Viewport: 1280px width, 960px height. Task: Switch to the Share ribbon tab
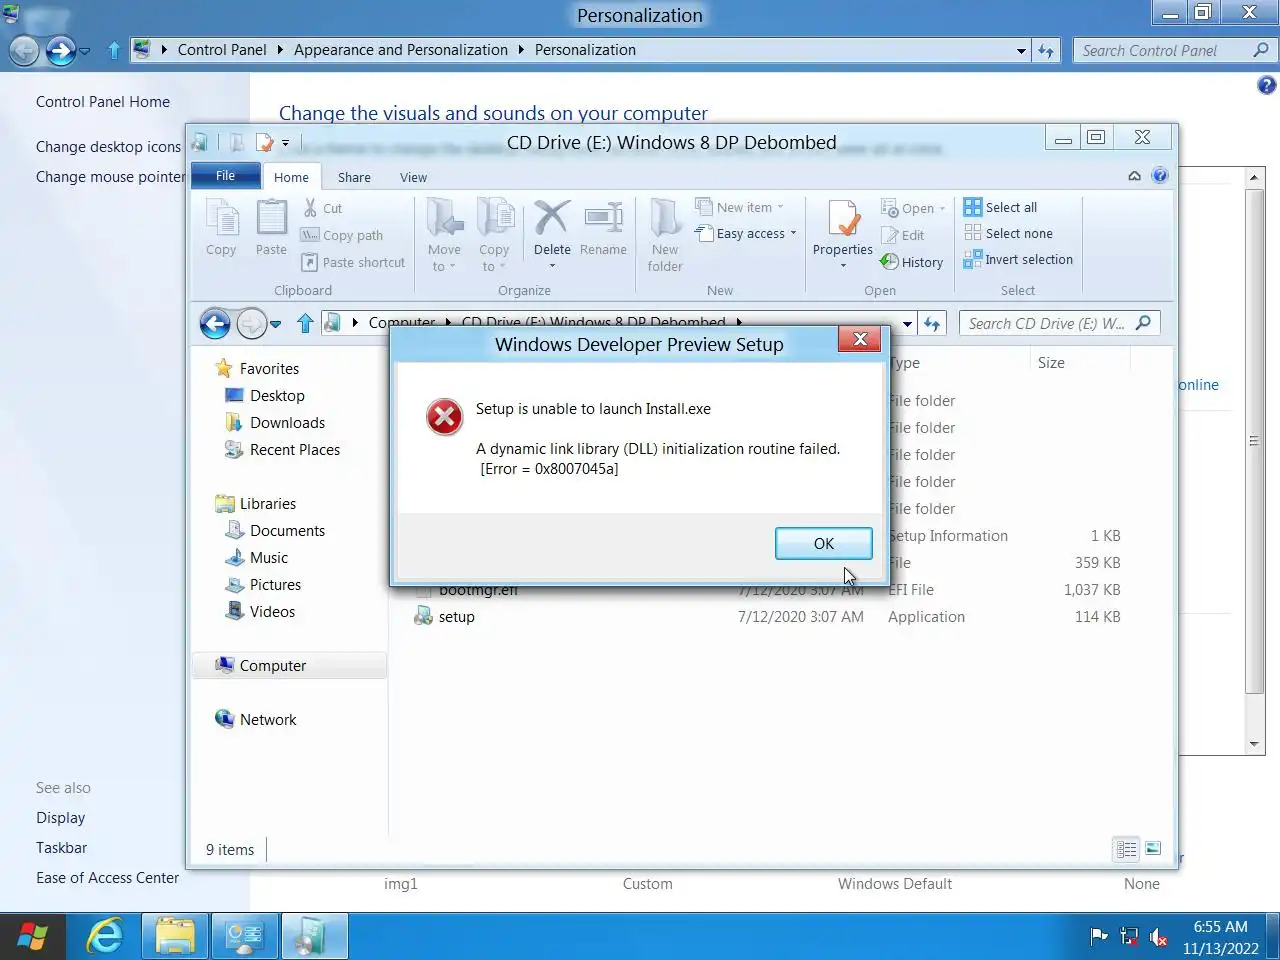(354, 177)
